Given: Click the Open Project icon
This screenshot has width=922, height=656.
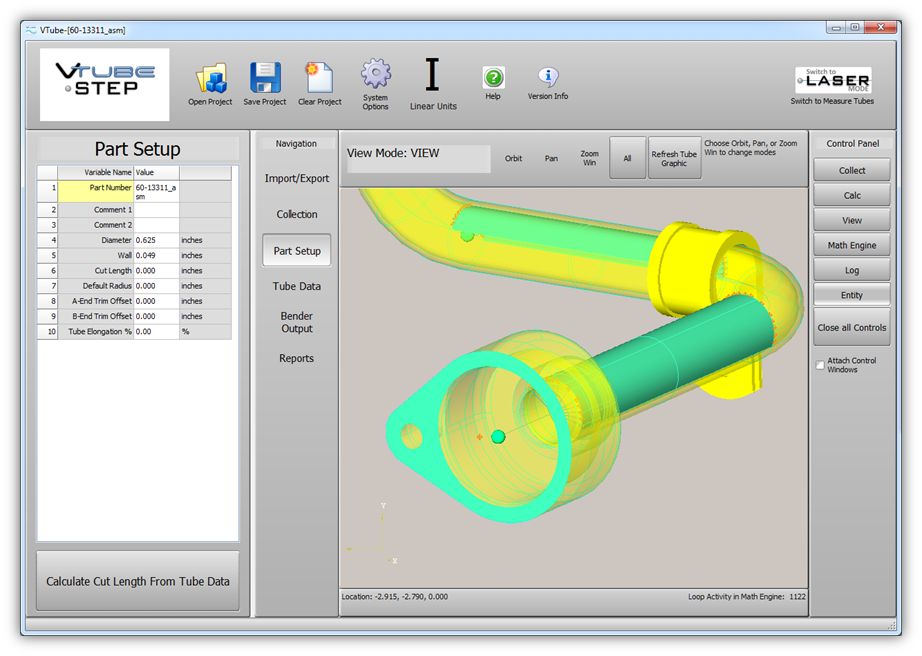Looking at the screenshot, I should coord(211,78).
